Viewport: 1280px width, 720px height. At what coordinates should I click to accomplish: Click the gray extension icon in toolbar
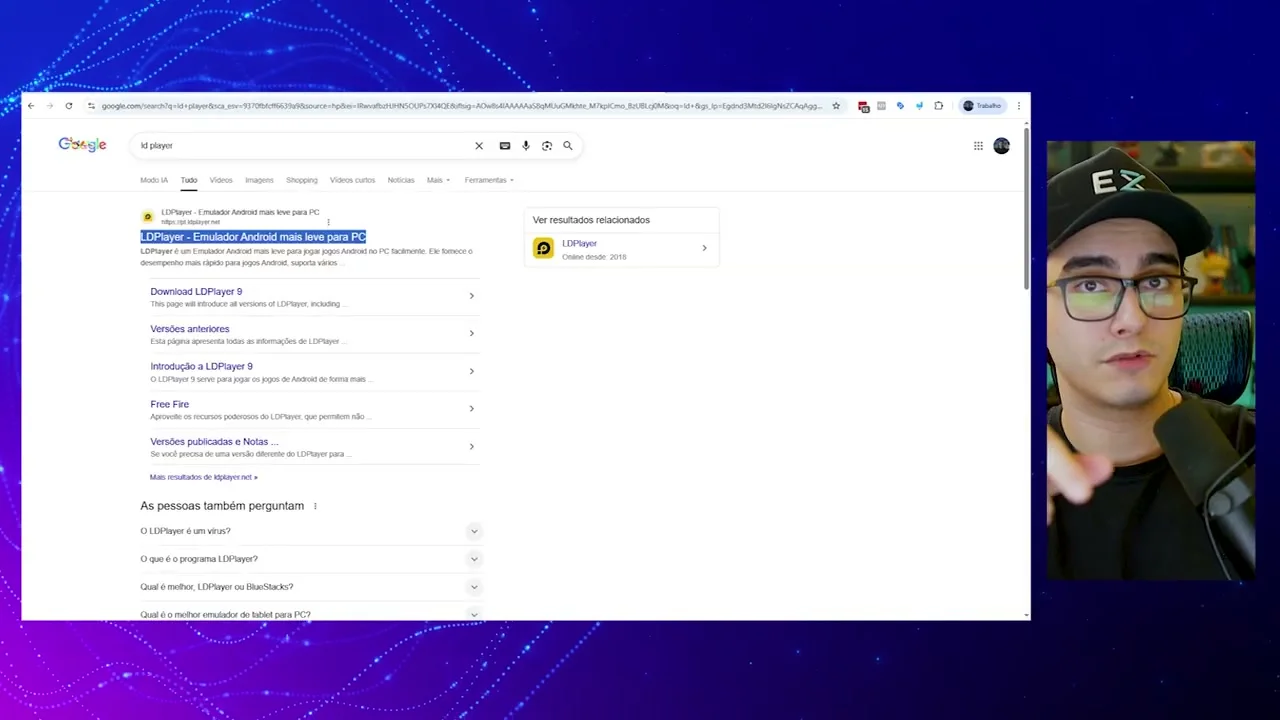click(881, 106)
